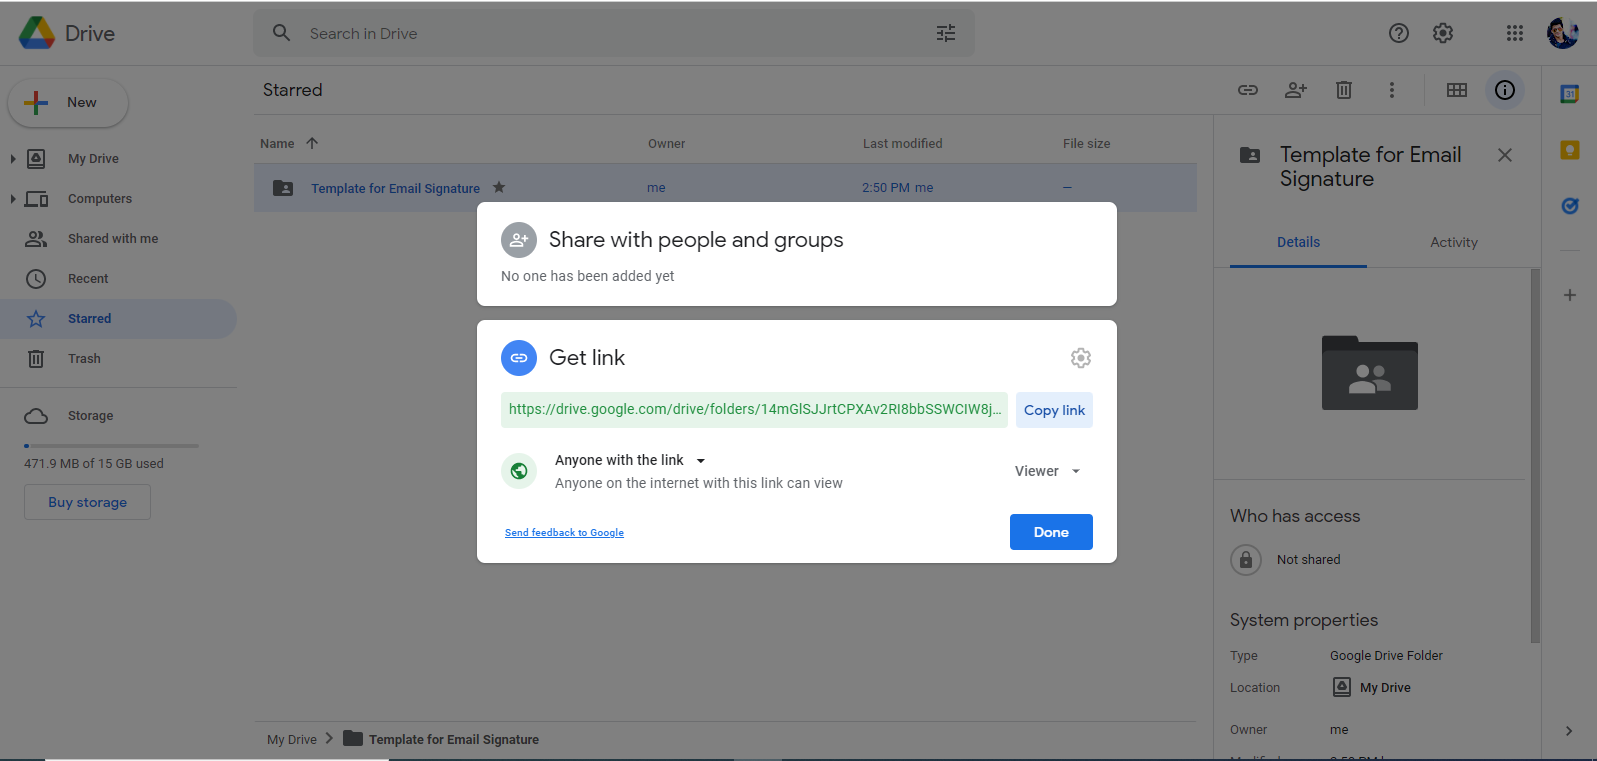
Task: Switch to grid layout view
Action: [x=1456, y=90]
